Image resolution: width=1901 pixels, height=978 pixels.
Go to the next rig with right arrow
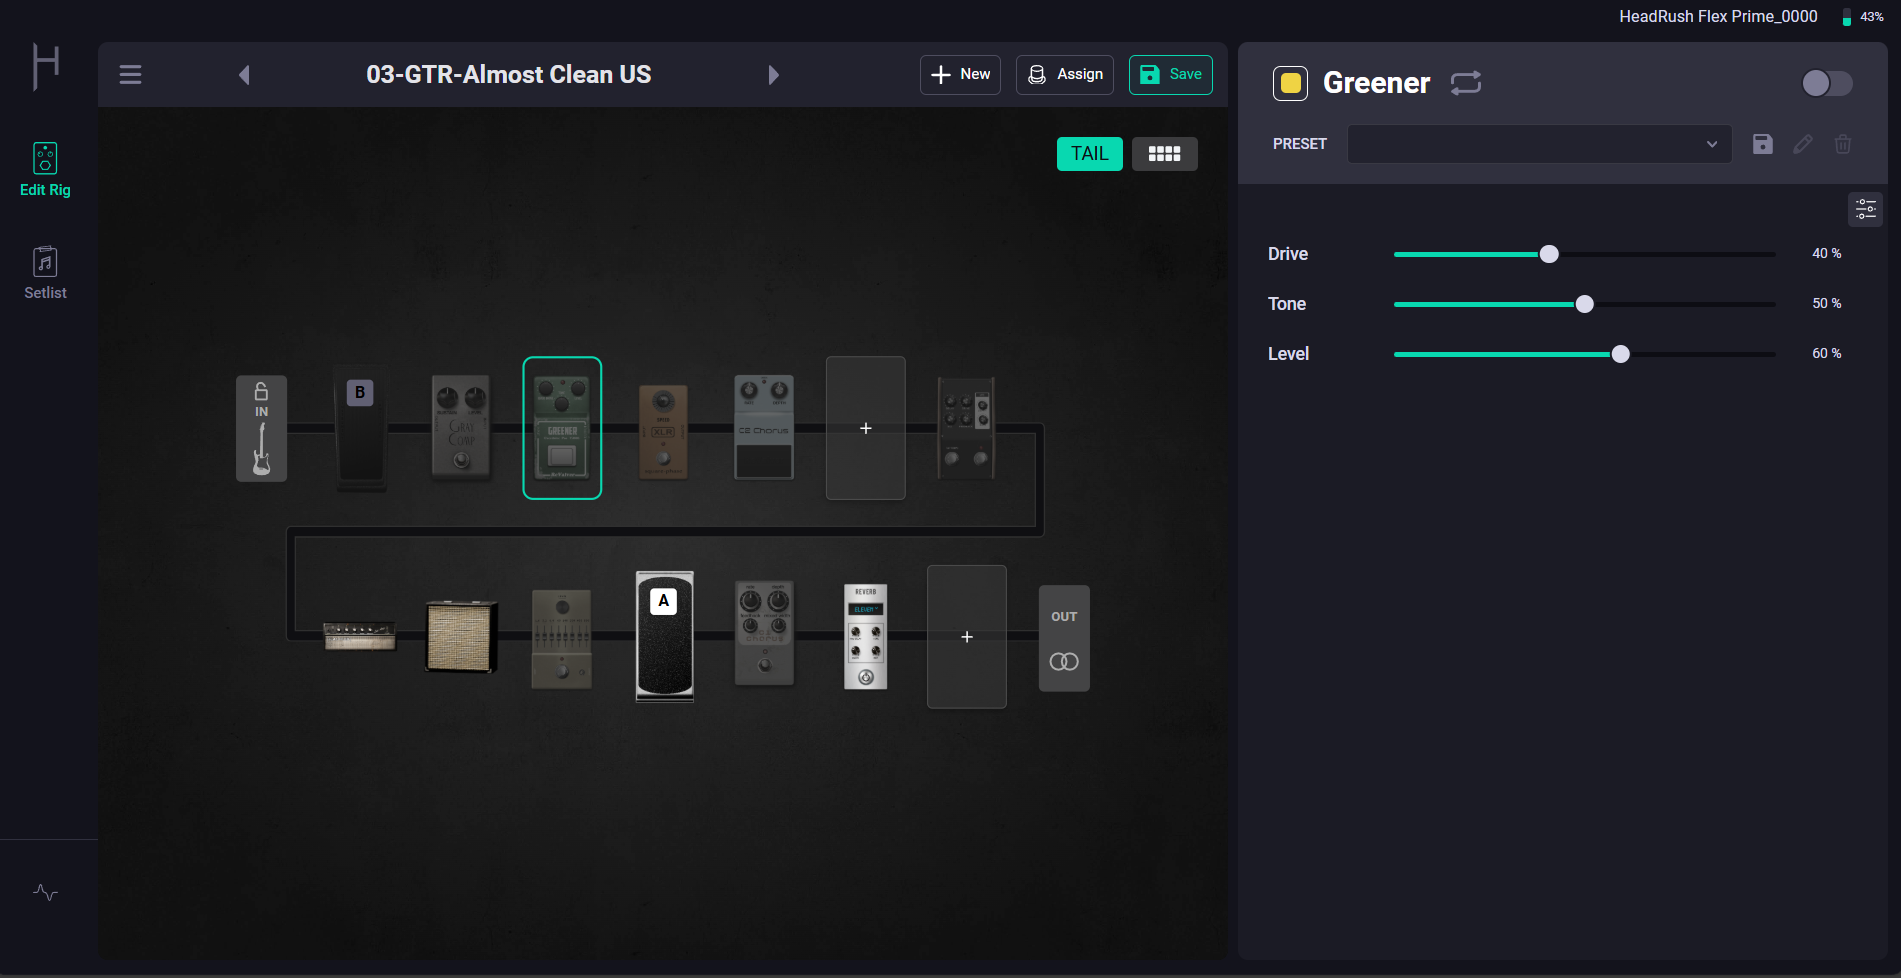coord(773,74)
